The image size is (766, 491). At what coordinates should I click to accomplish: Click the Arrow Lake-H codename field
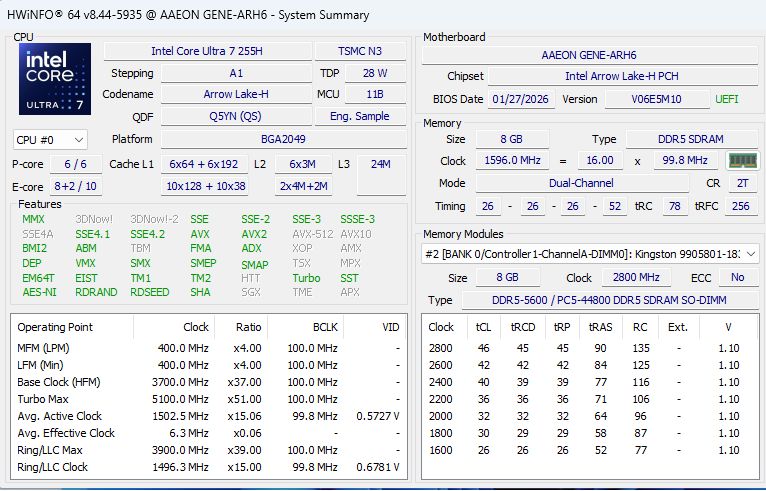click(236, 94)
